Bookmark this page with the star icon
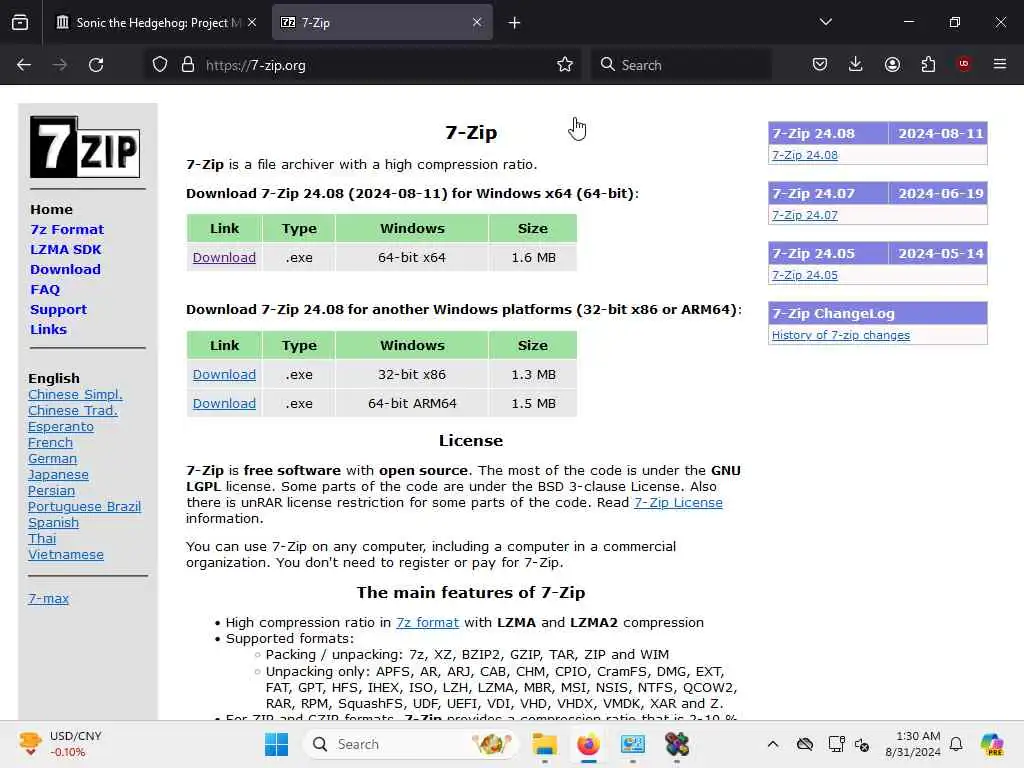Viewport: 1024px width, 768px height. 565,65
